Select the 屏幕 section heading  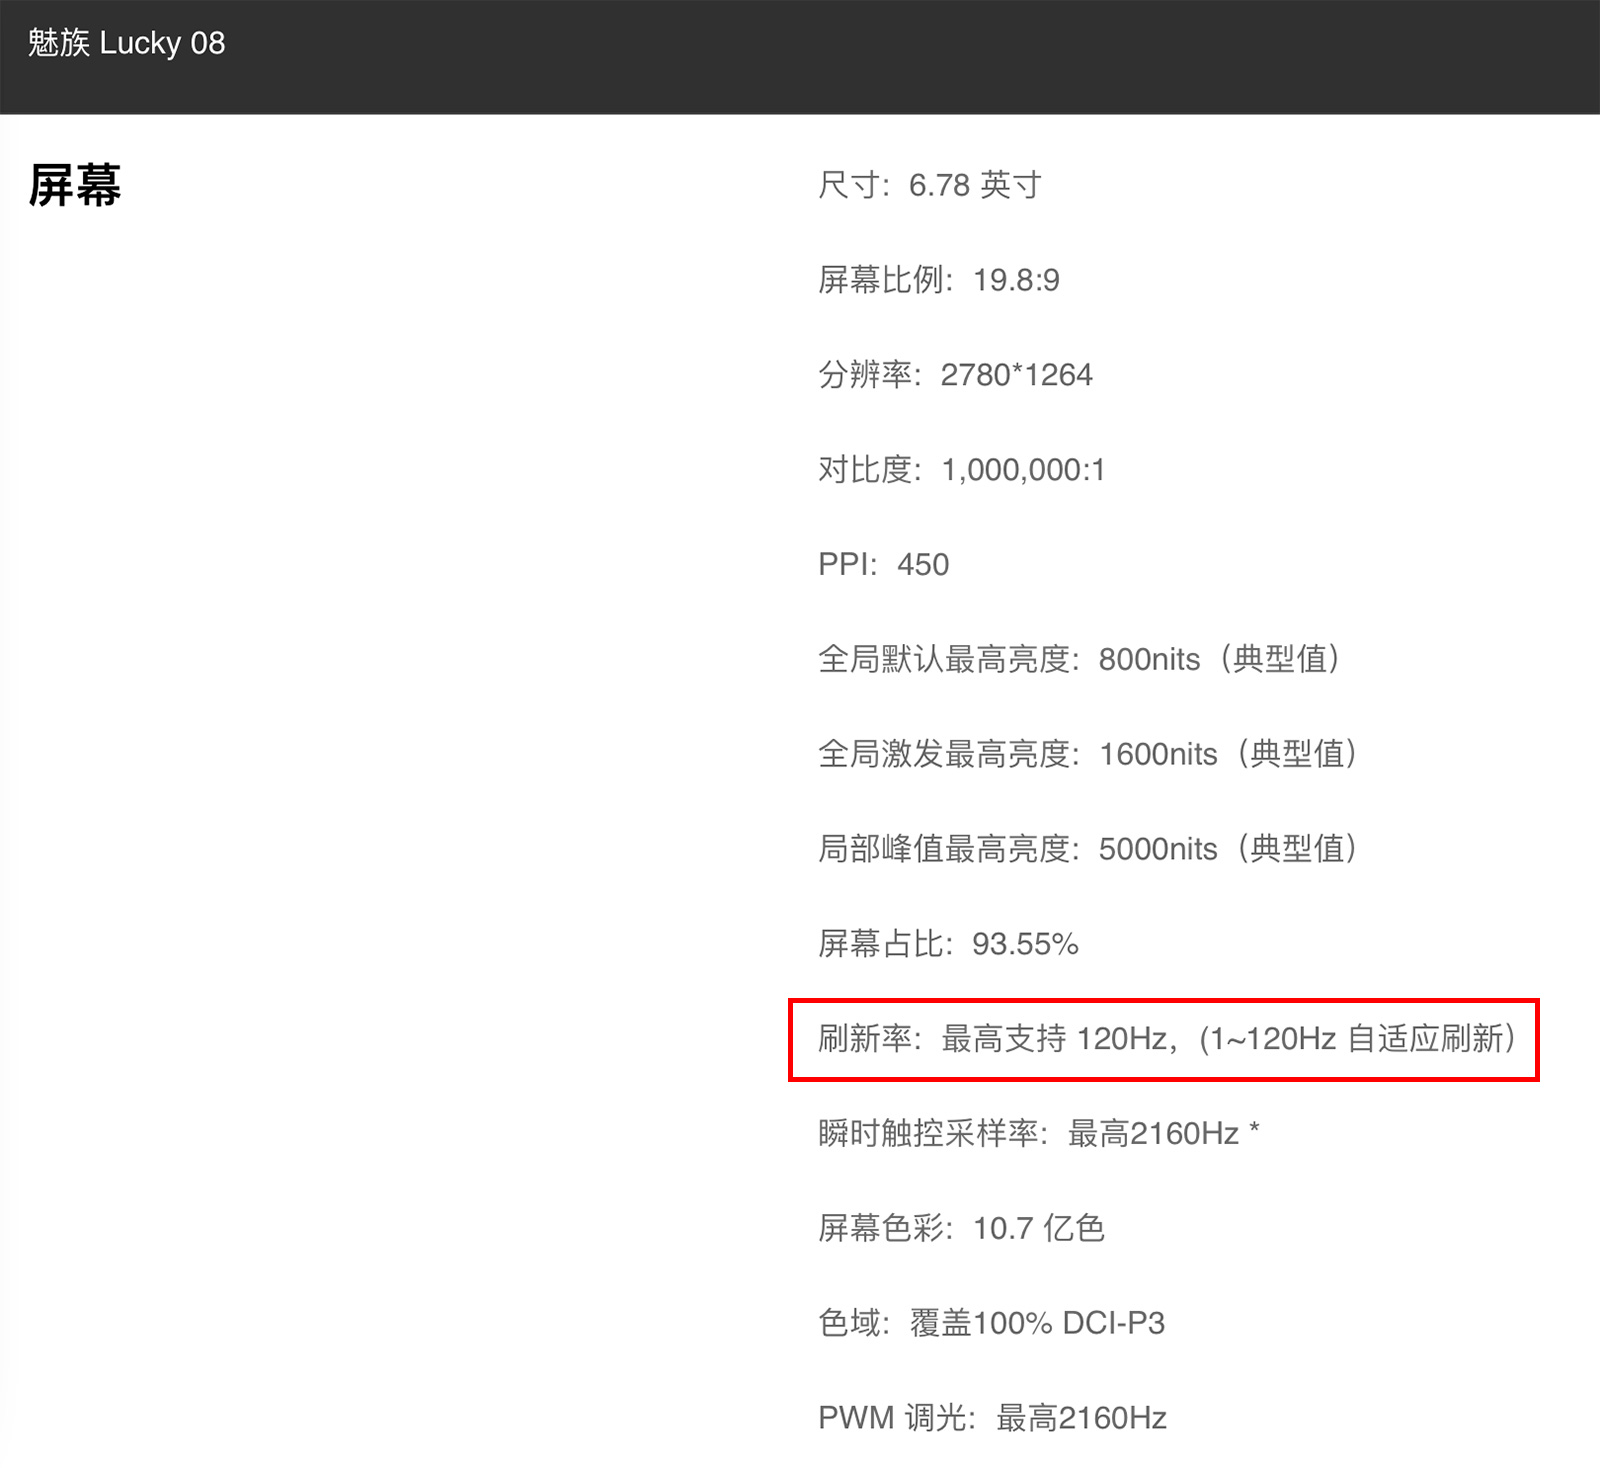tap(75, 186)
